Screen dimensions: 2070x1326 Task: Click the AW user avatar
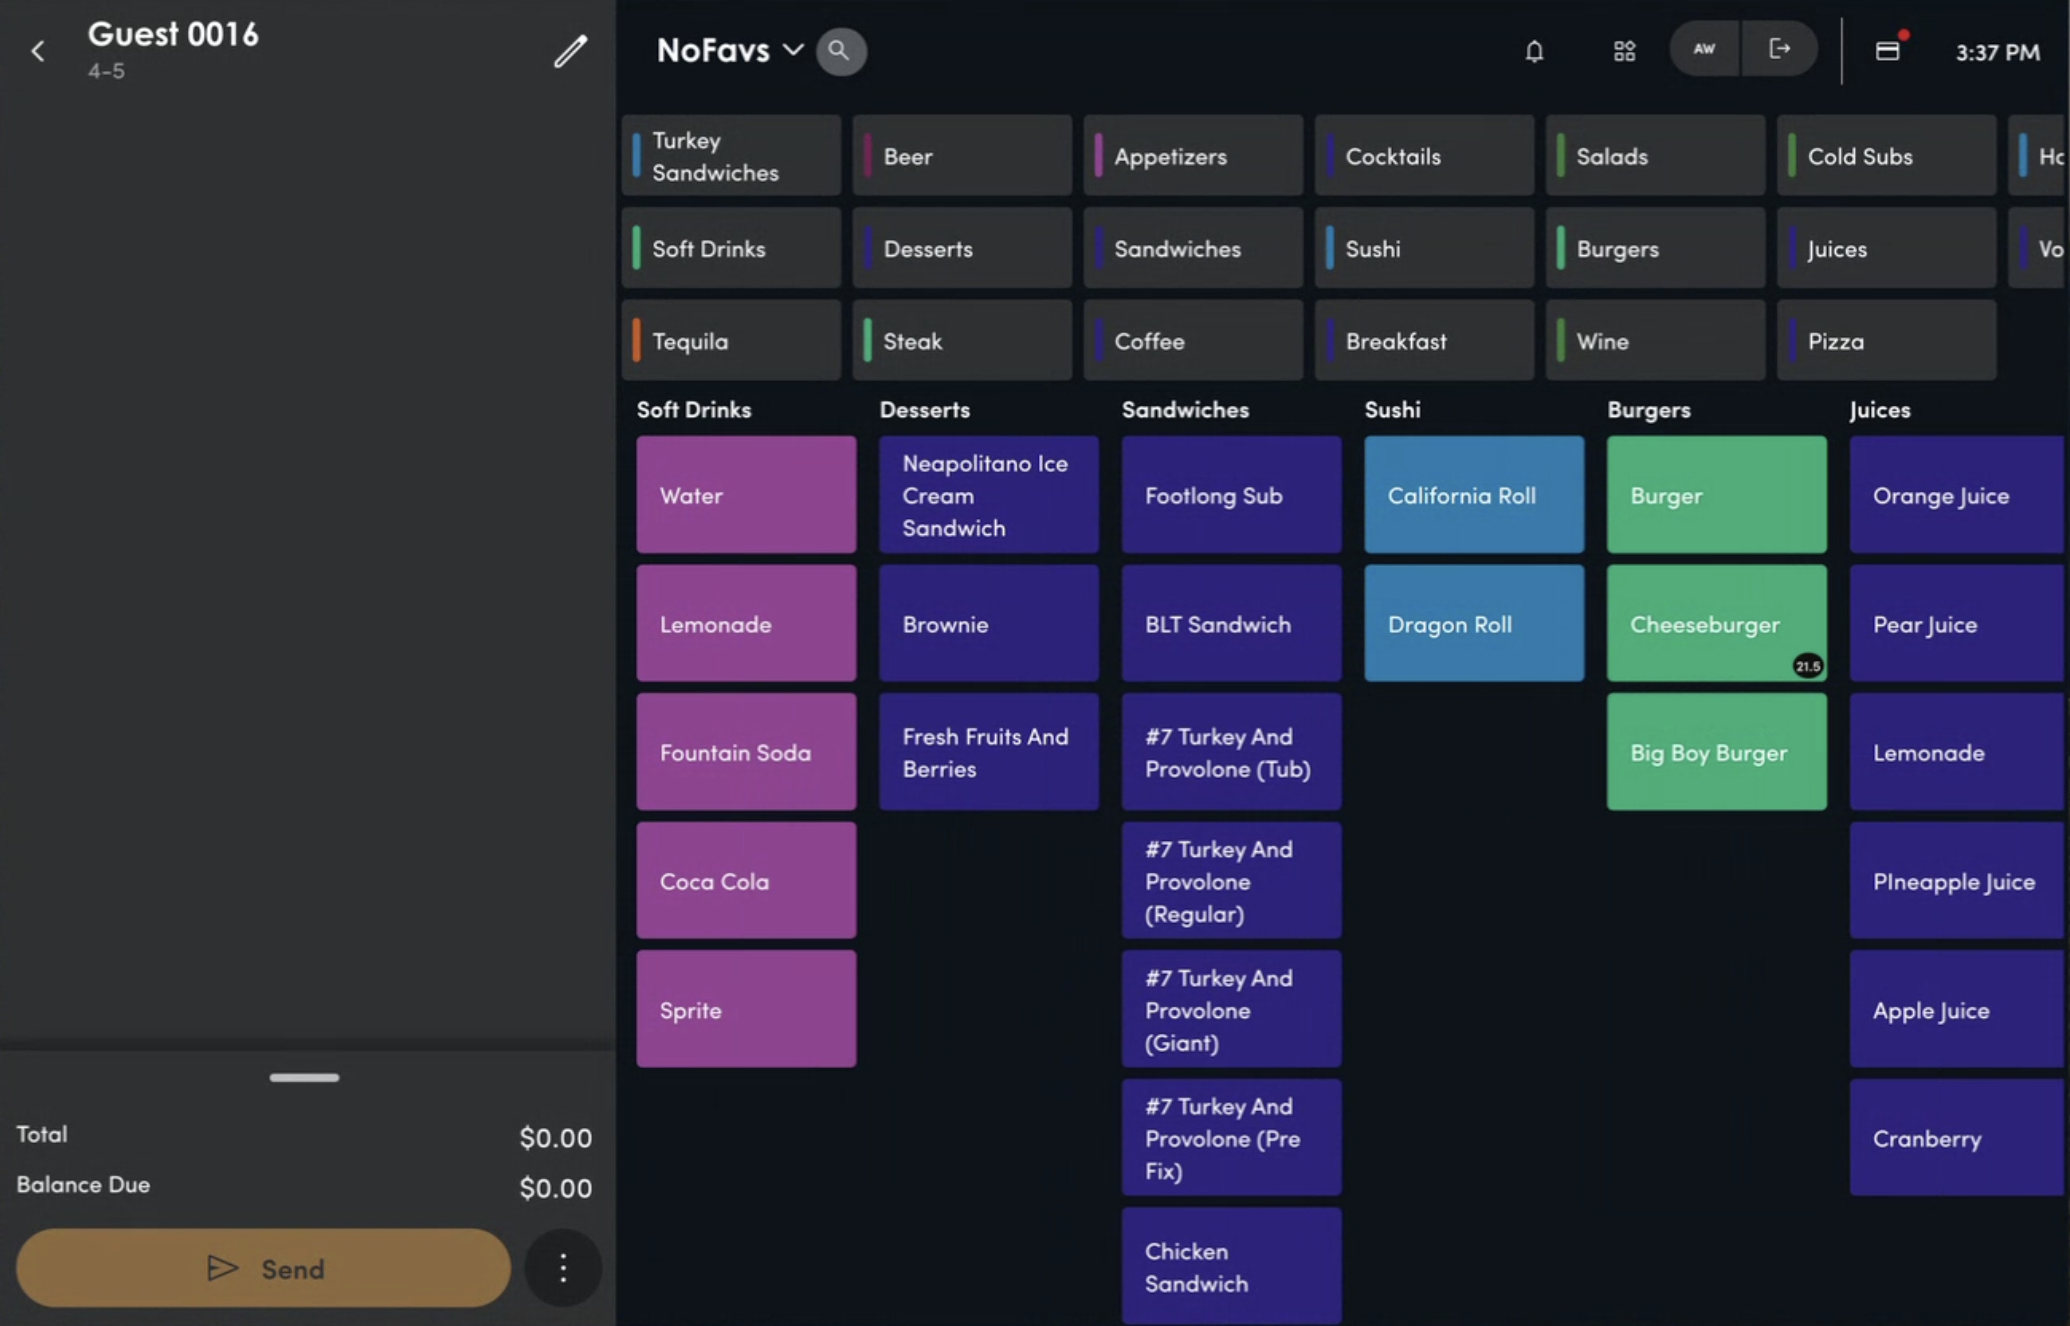(1705, 49)
